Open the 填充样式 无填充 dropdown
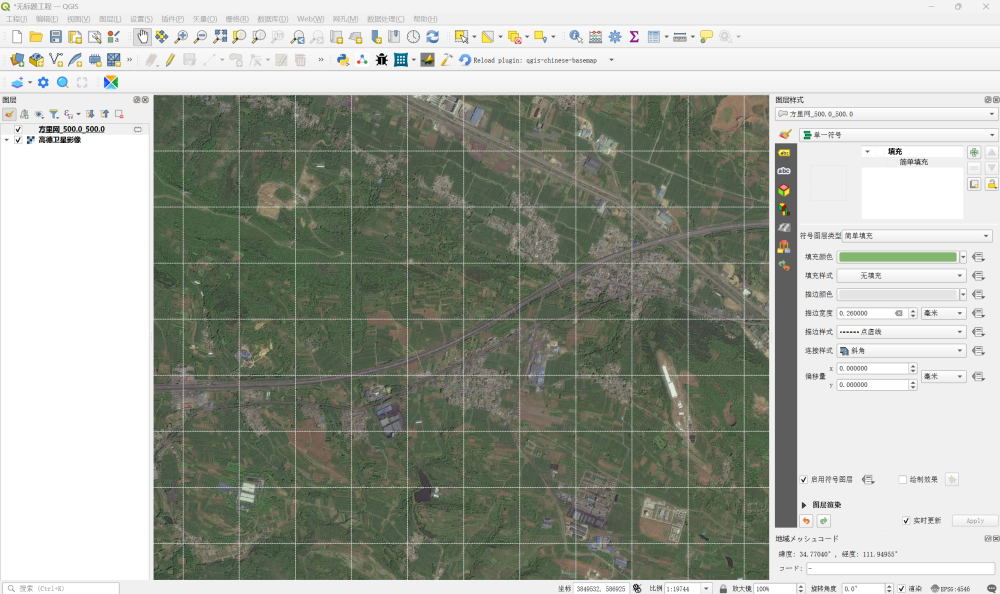This screenshot has width=1000, height=594. (901, 276)
